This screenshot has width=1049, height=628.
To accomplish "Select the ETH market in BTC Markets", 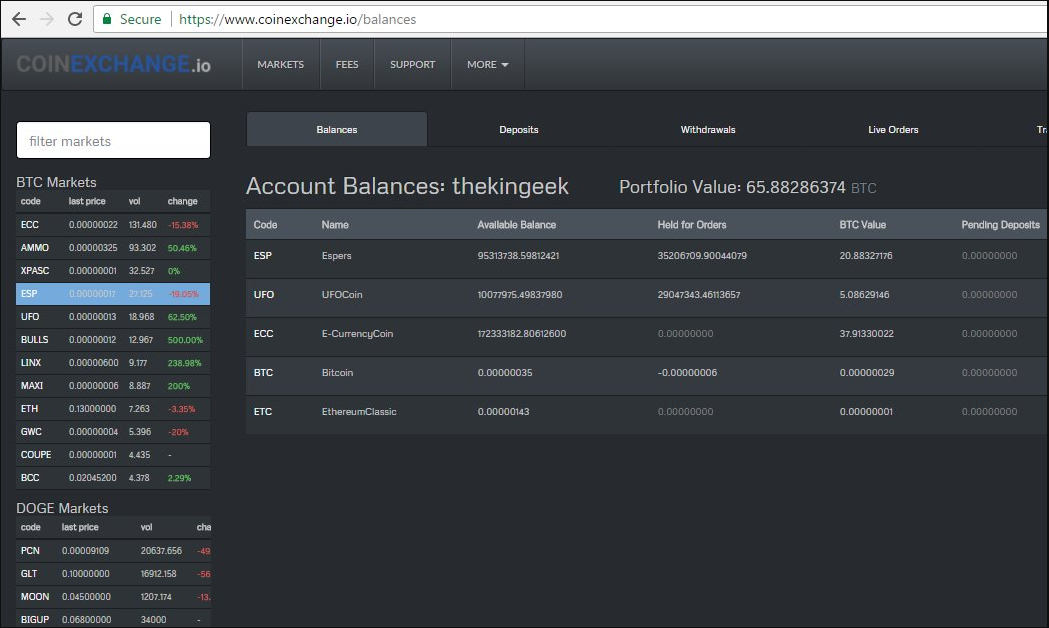I will (x=113, y=409).
